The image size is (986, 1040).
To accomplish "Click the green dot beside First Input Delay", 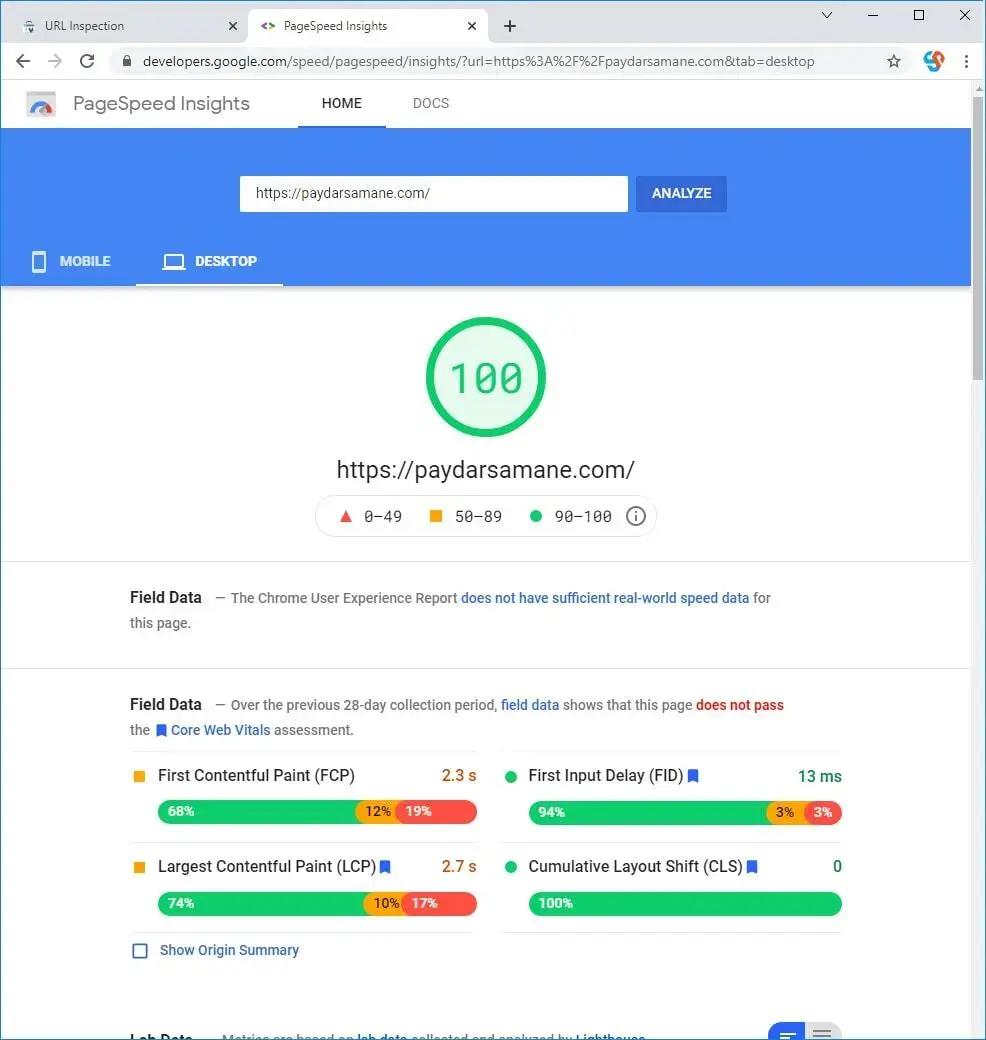I will (x=511, y=777).
